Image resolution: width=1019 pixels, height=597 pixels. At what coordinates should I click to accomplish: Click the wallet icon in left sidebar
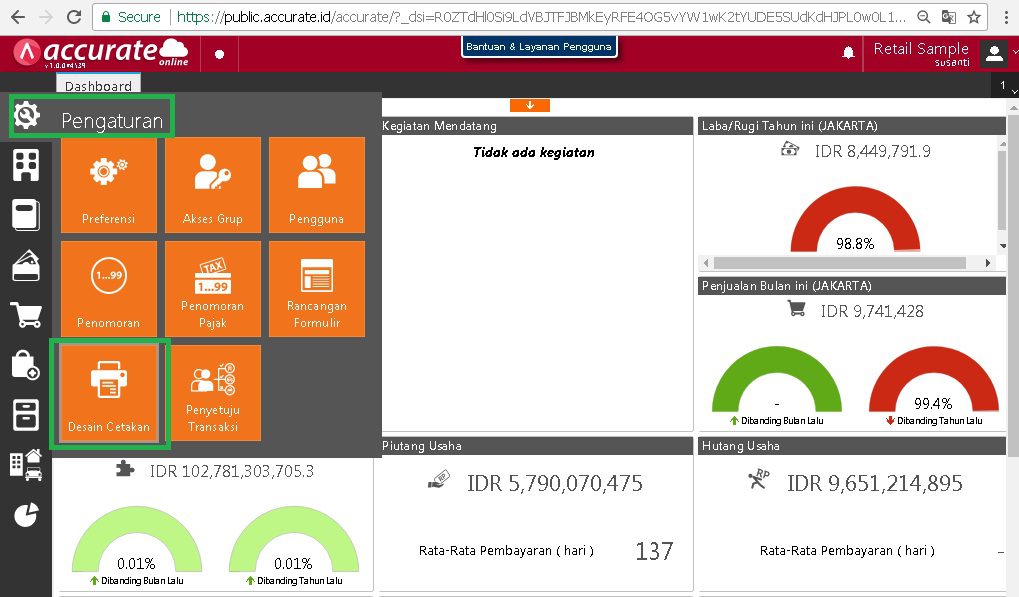tap(26, 265)
